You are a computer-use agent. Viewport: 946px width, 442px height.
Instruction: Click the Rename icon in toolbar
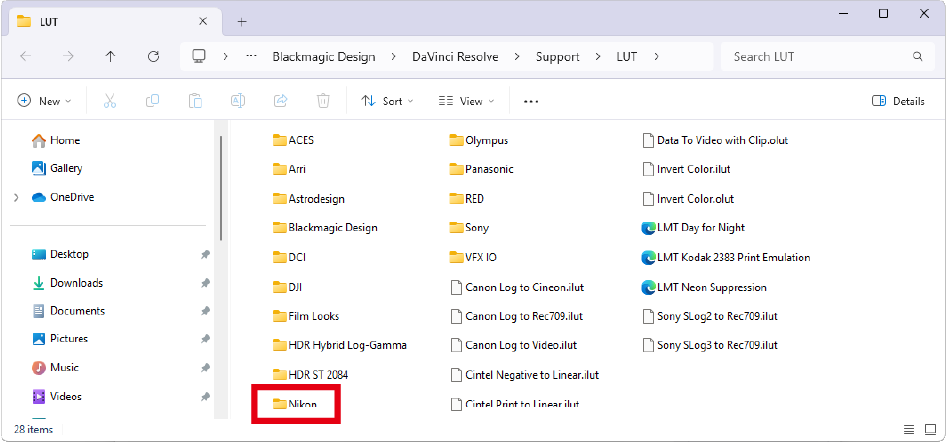(239, 101)
